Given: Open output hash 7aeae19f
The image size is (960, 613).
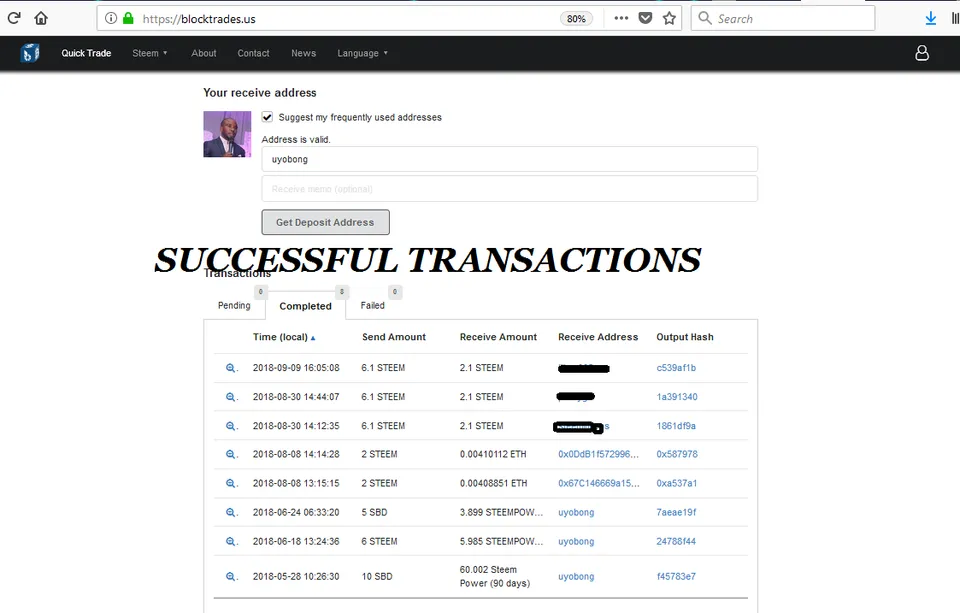Looking at the screenshot, I should click(676, 512).
